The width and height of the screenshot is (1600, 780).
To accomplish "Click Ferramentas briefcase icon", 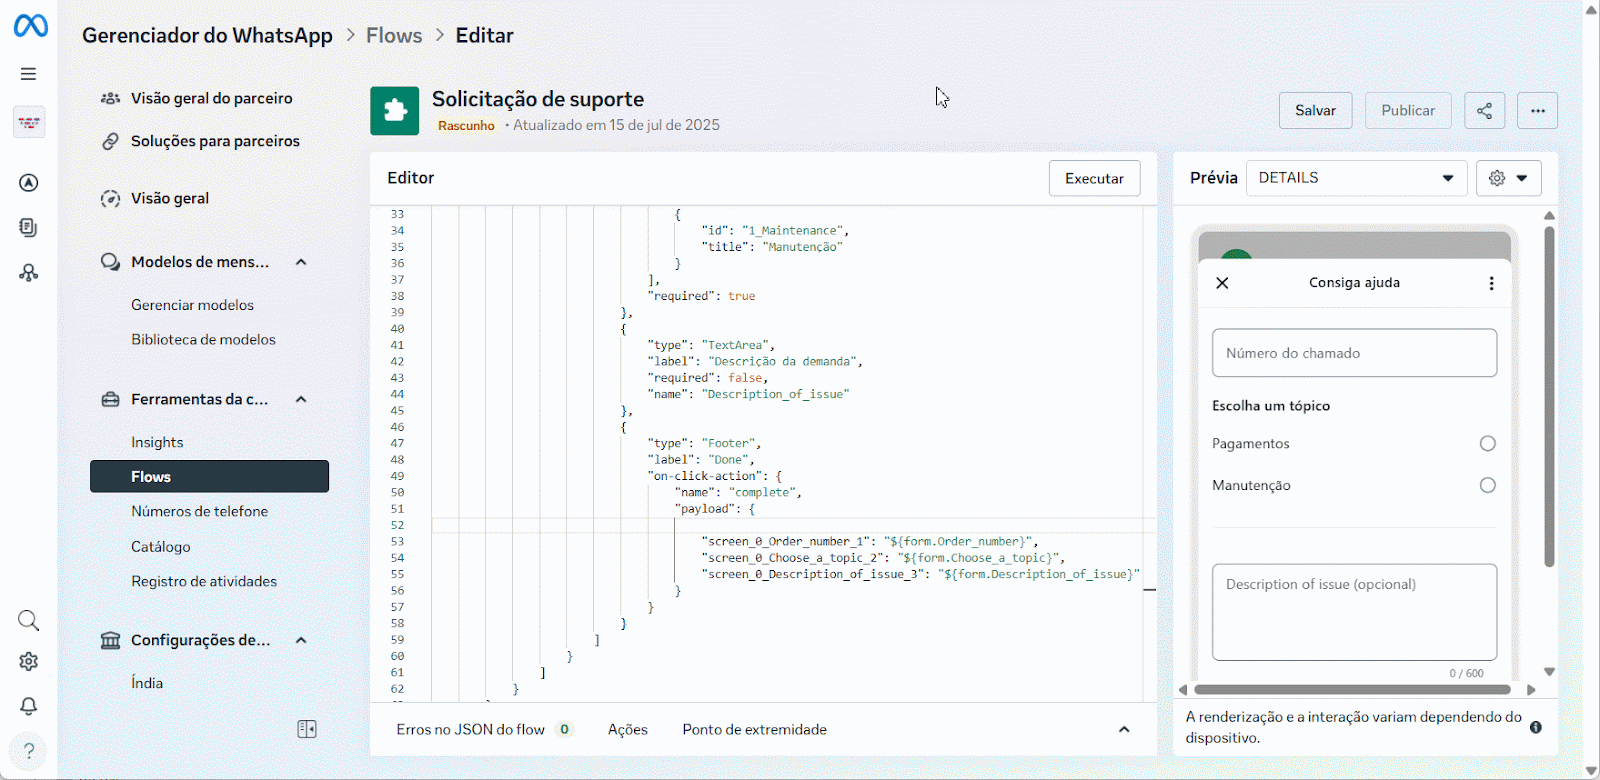I will [111, 399].
